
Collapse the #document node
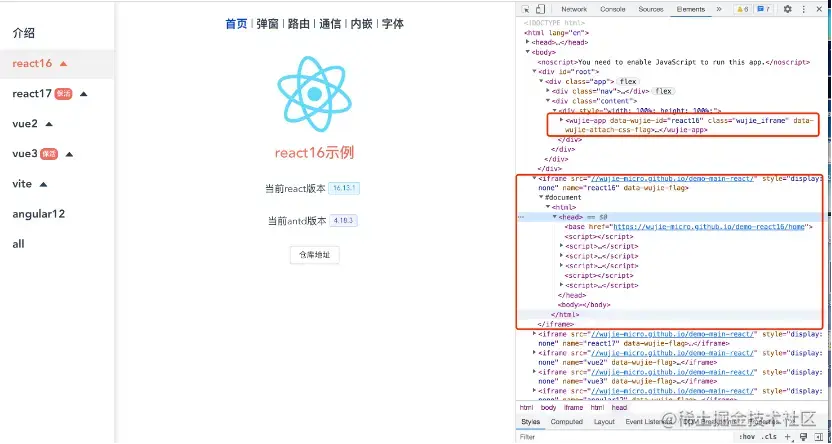point(542,197)
